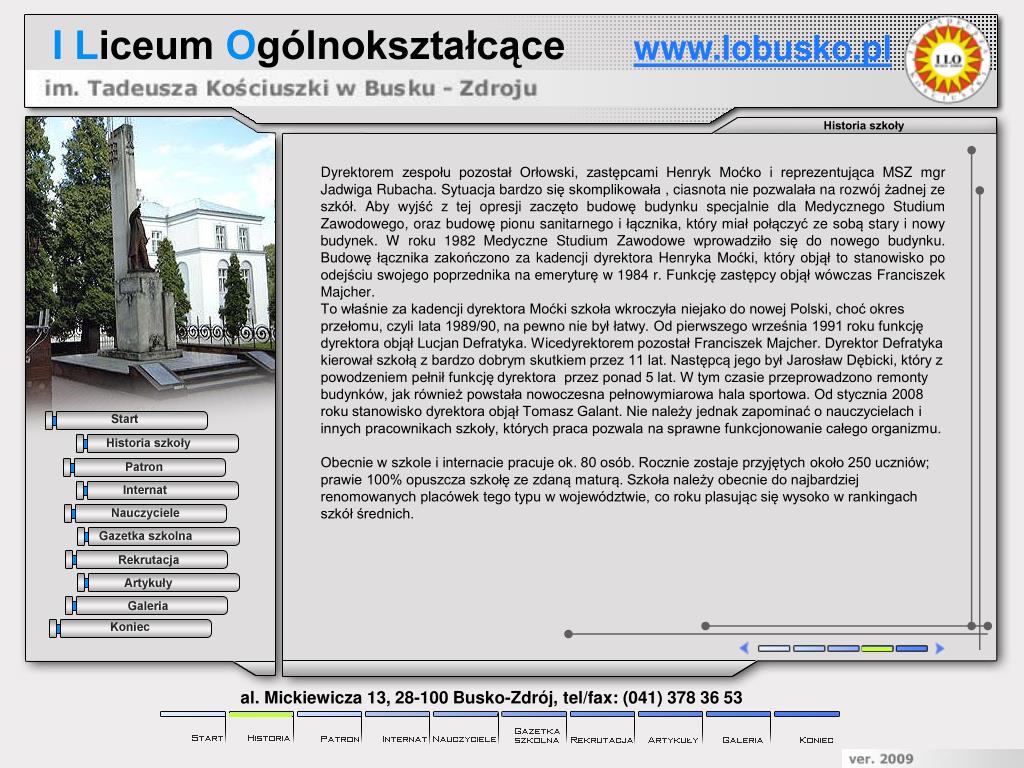
Task: Select Internat tab in bottom navigation
Action: (x=397, y=727)
